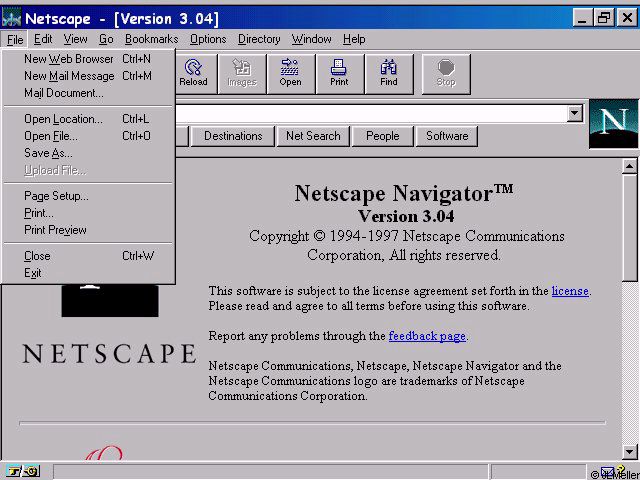Expand the location bar dropdown arrow
This screenshot has height=480, width=640.
pos(574,113)
